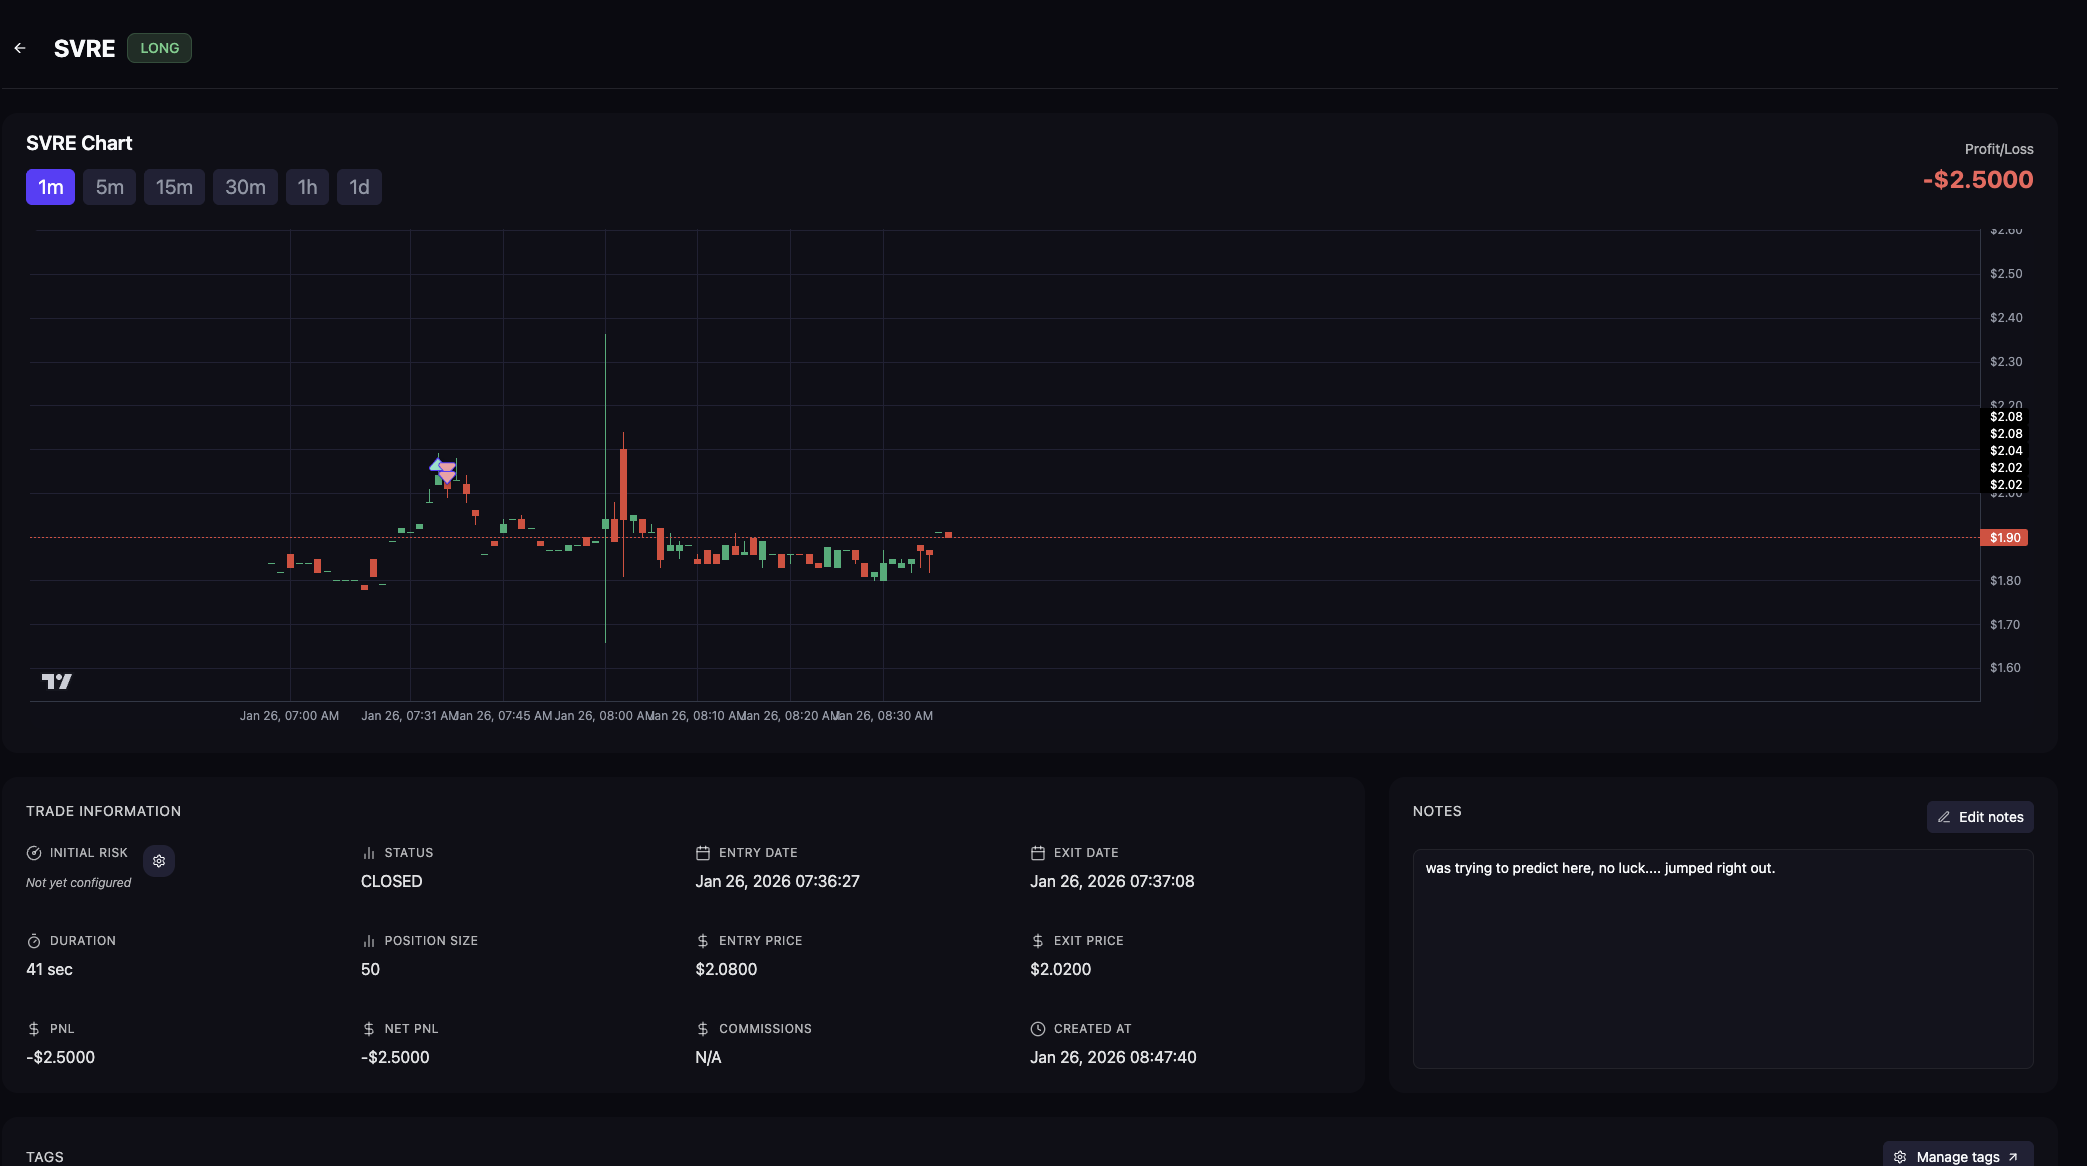The height and width of the screenshot is (1166, 2087).
Task: Switch chart to 15m timeframe
Action: click(x=174, y=187)
